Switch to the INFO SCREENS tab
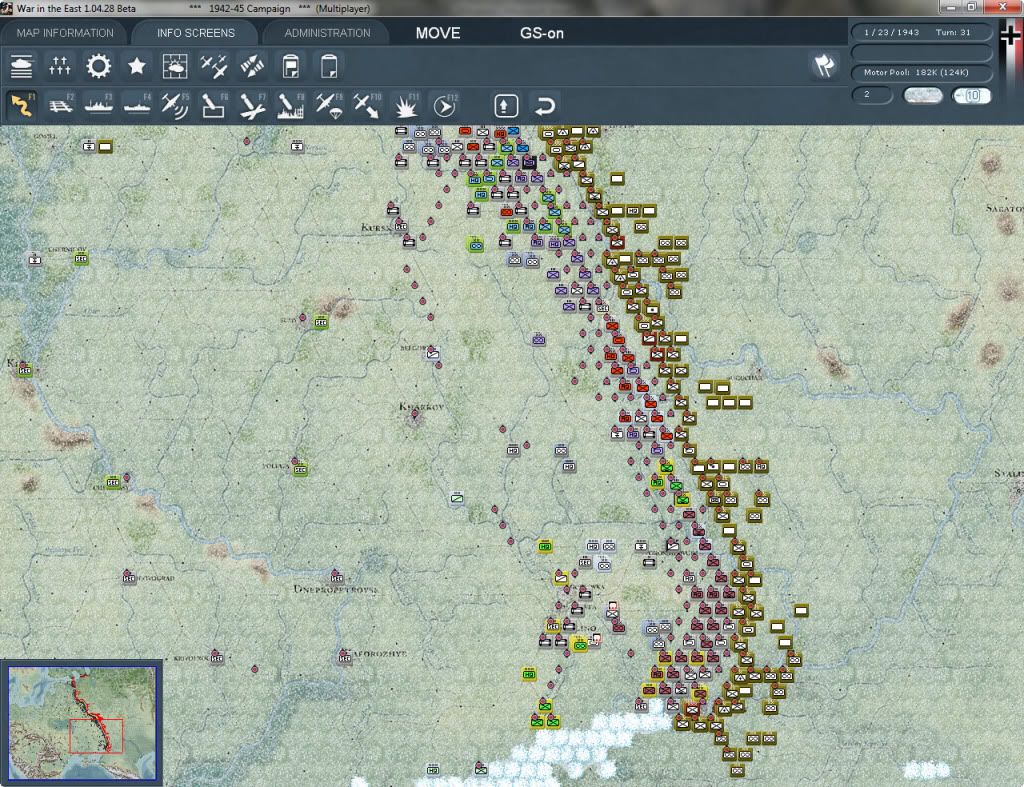This screenshot has width=1024, height=787. pyautogui.click(x=195, y=33)
